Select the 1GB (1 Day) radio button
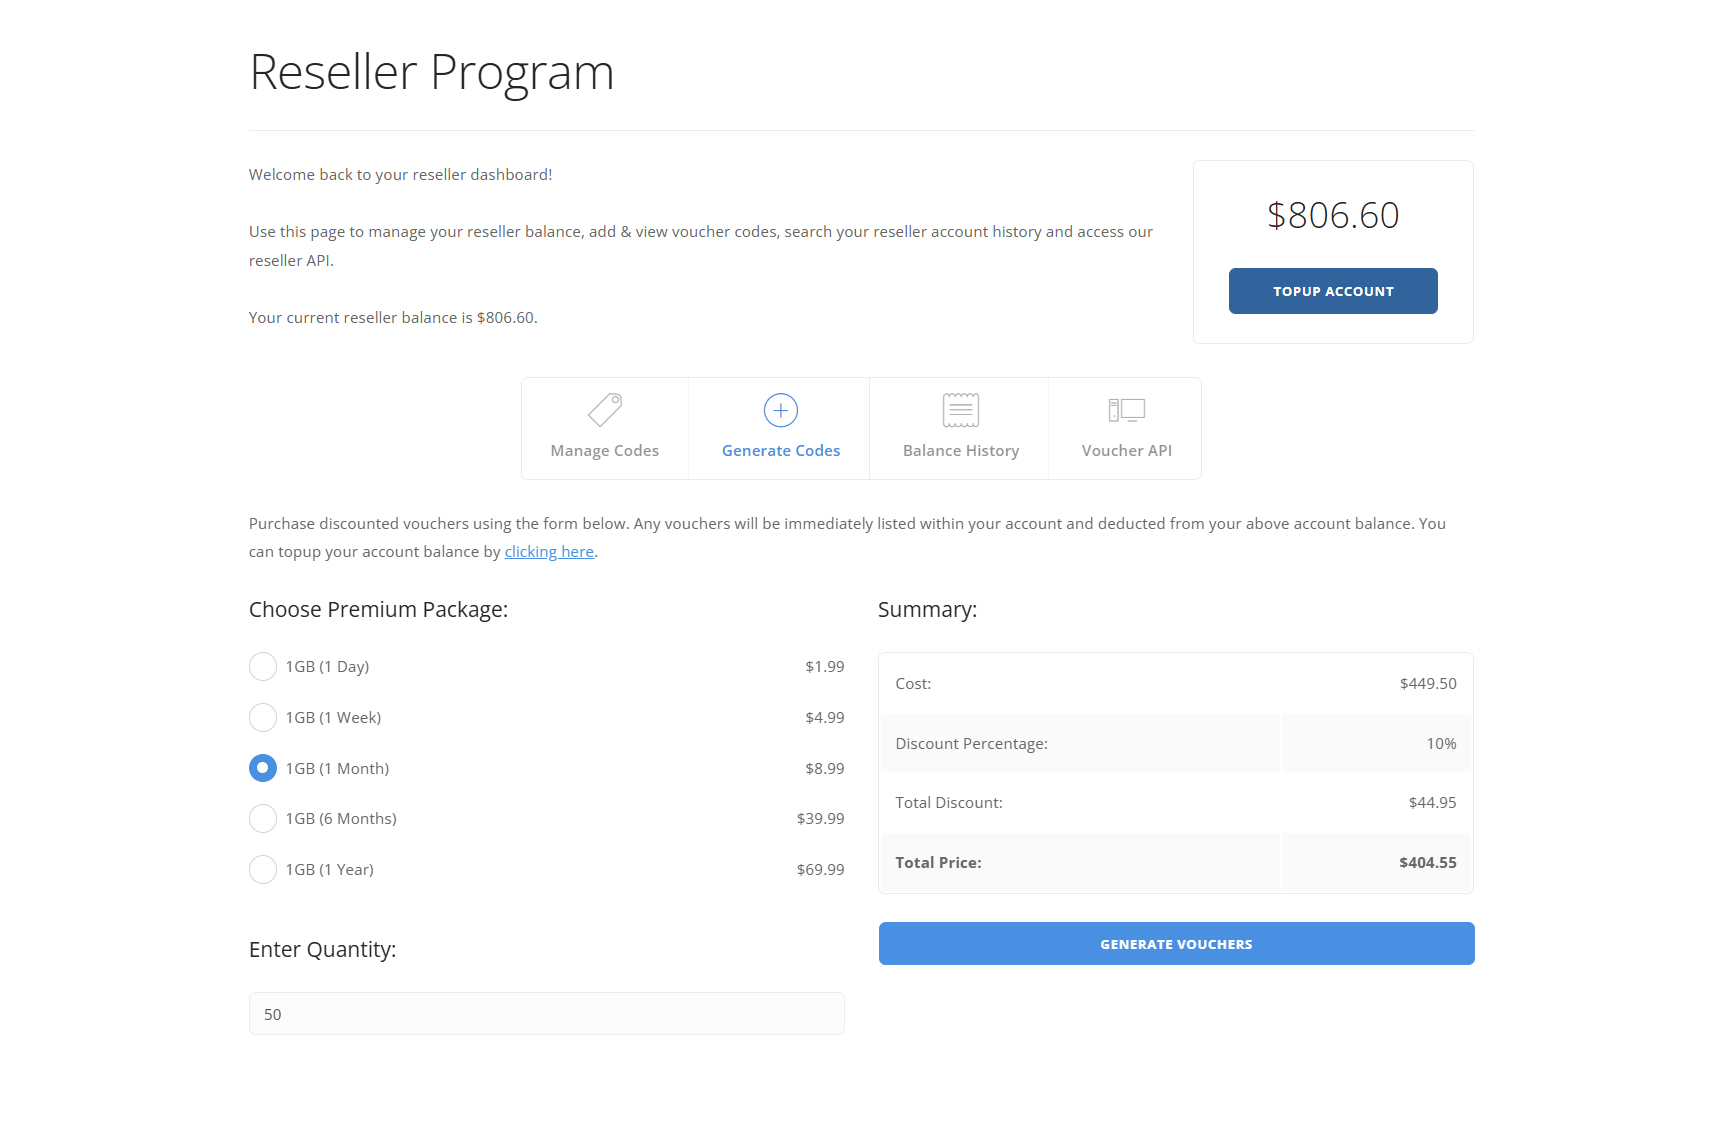 pos(263,667)
